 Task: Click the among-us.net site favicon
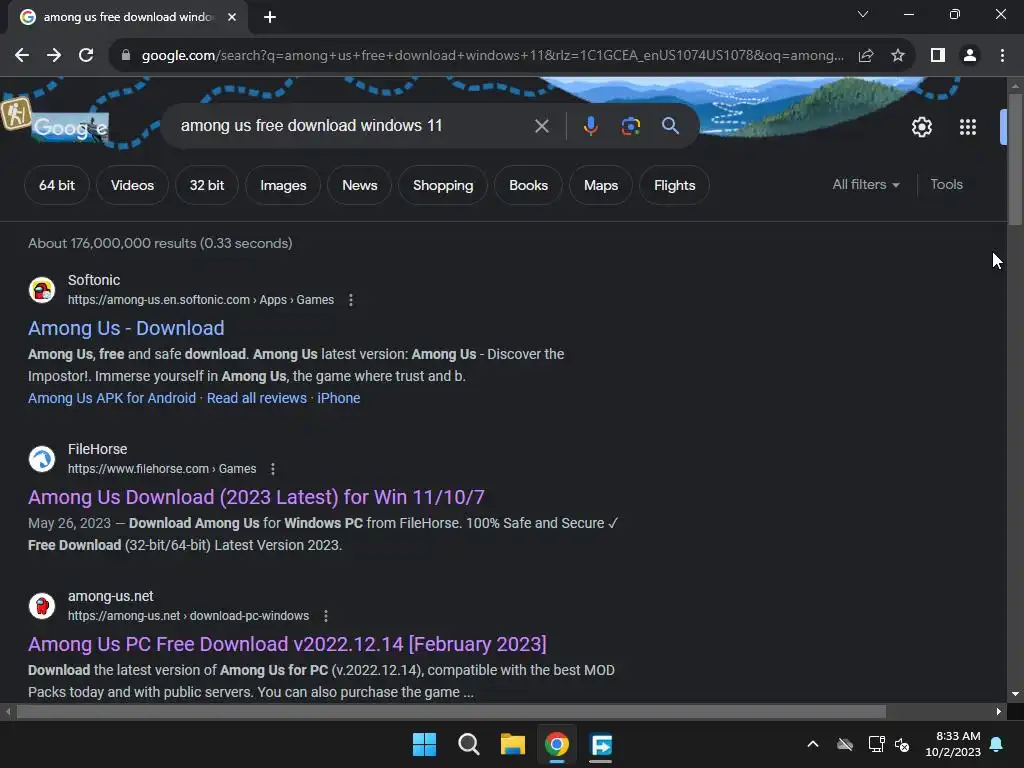coord(42,605)
